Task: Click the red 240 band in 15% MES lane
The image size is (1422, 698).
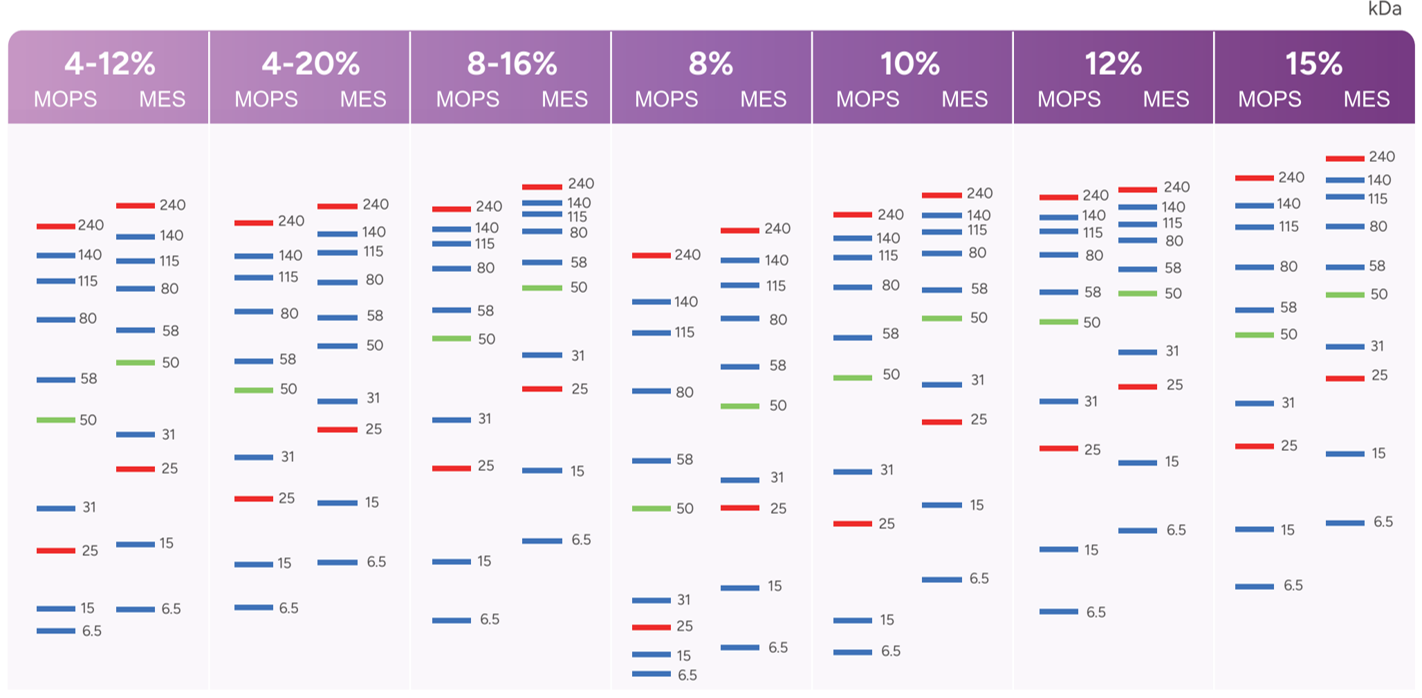Action: [1345, 158]
